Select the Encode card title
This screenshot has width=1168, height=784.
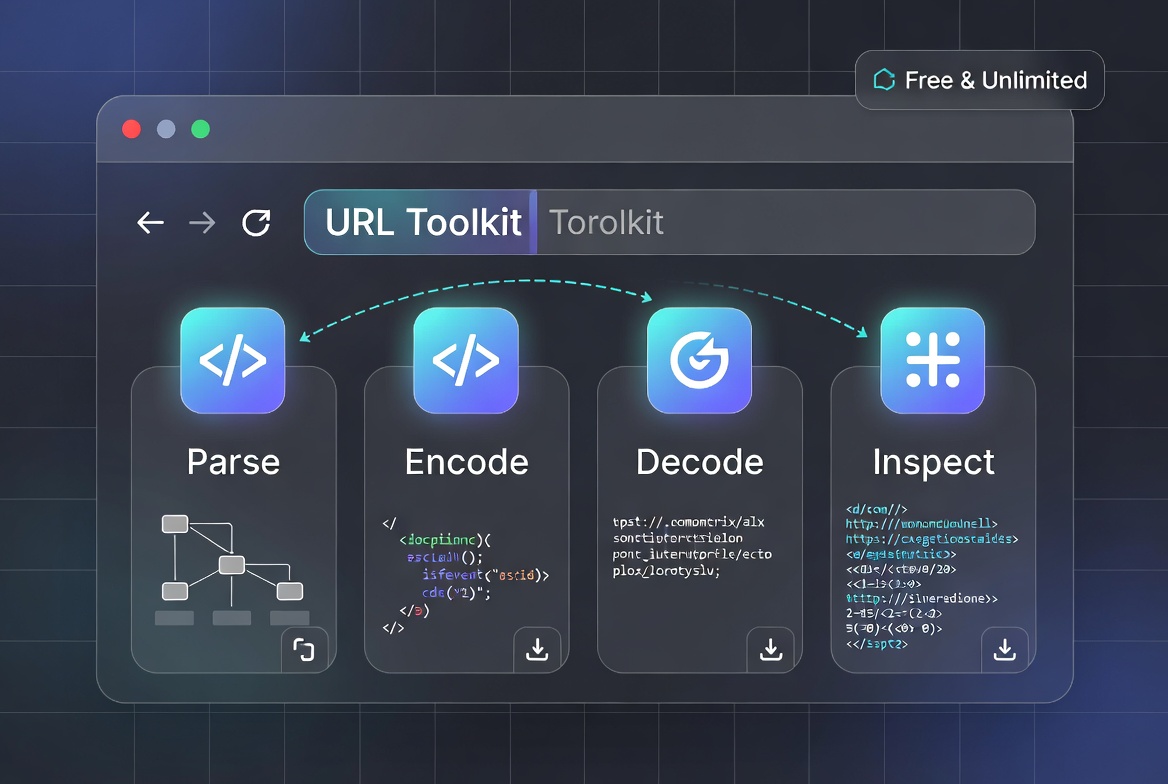coord(466,462)
